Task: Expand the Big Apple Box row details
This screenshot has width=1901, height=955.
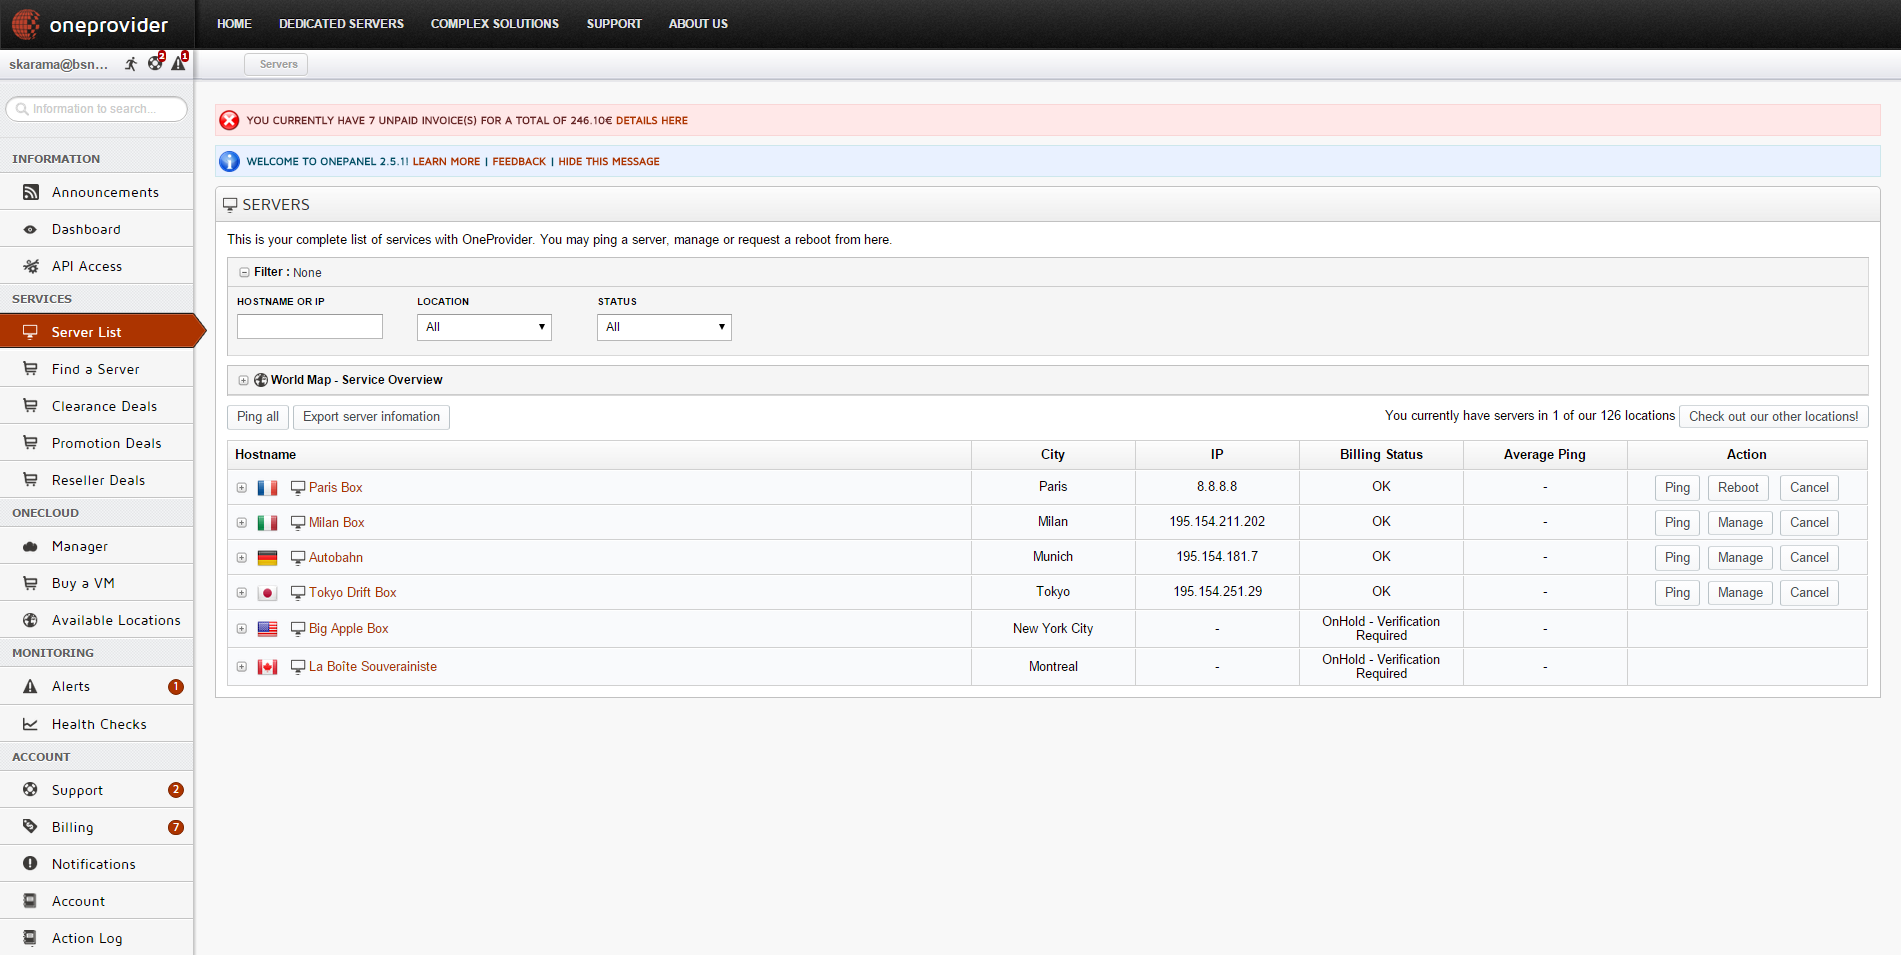Action: pos(242,629)
